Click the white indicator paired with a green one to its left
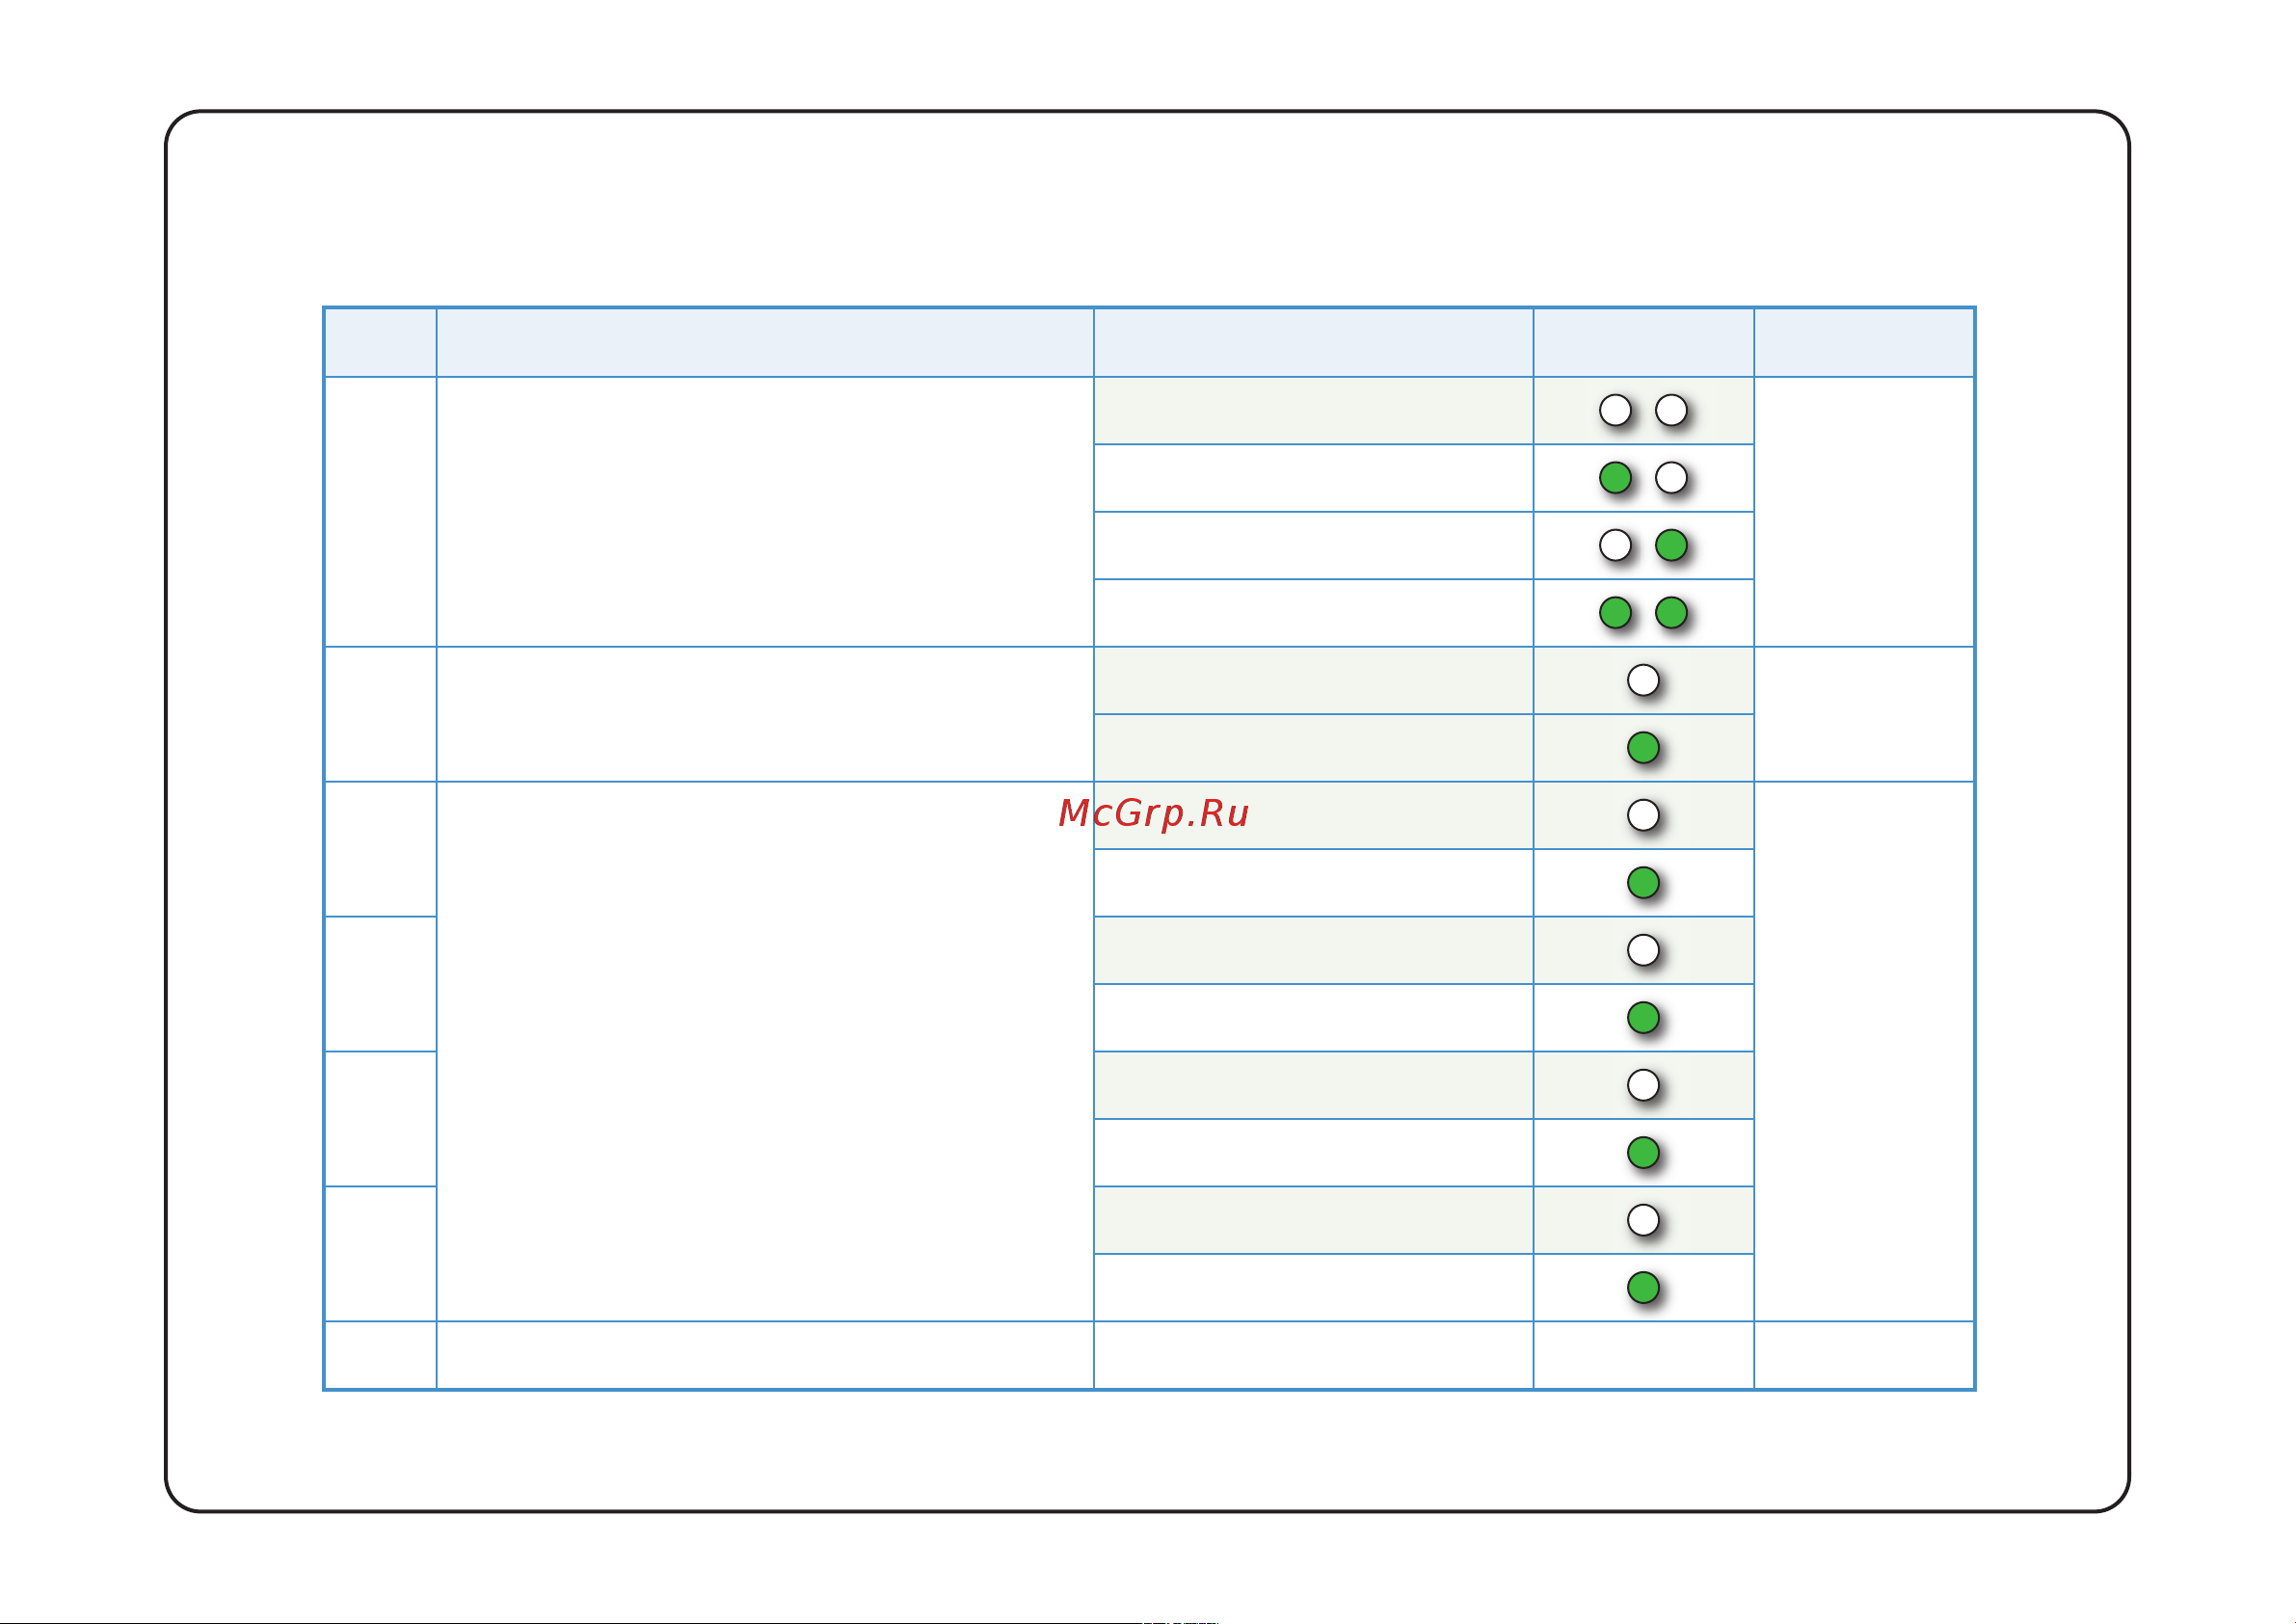This screenshot has width=2296, height=1624. (x=1671, y=478)
